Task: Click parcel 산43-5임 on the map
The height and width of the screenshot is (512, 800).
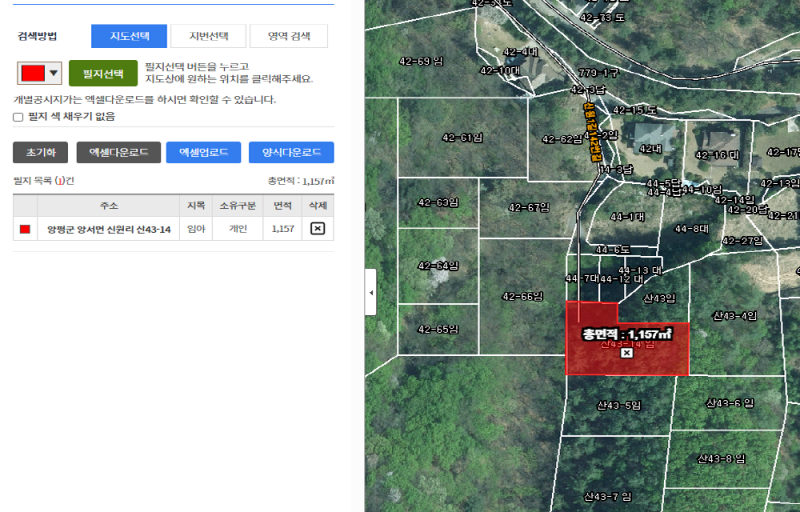Action: 617,405
